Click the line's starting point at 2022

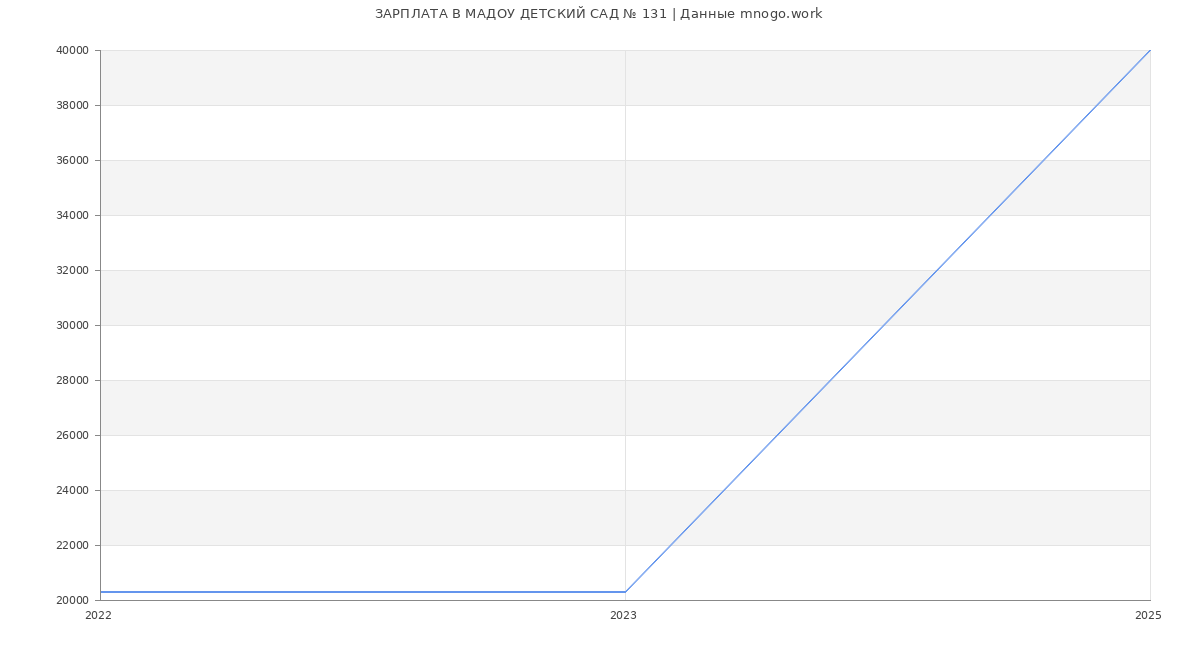(100, 592)
